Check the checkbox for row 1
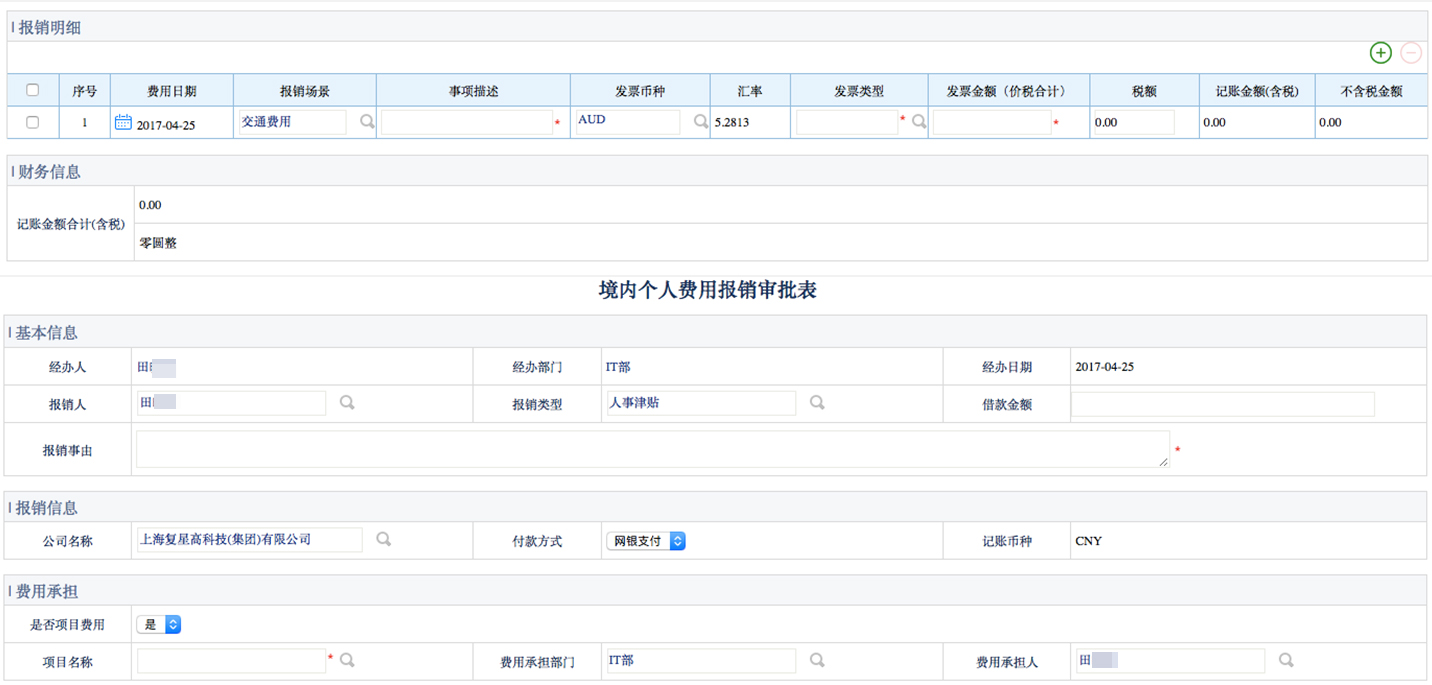Screen dimensions: 1432x685 (x=32, y=122)
